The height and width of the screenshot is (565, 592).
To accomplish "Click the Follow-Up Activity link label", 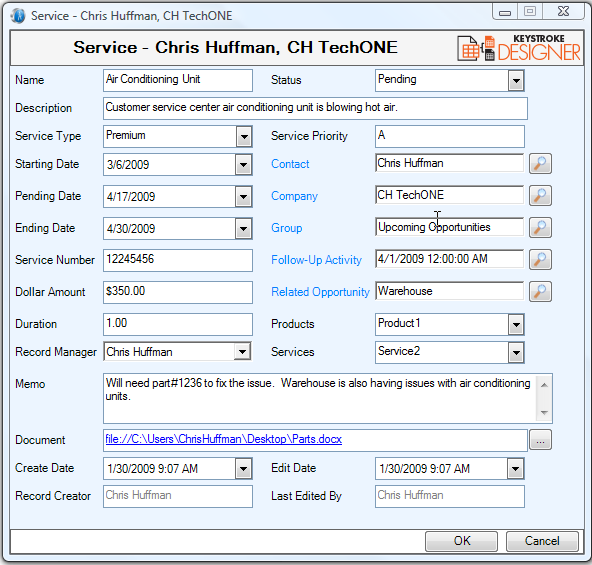I will pyautogui.click(x=316, y=260).
